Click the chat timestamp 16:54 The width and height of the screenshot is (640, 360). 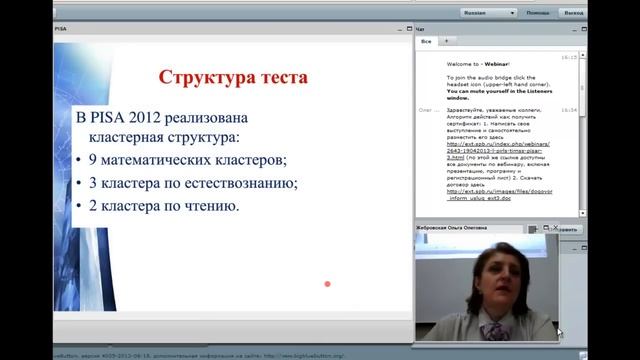(569, 110)
